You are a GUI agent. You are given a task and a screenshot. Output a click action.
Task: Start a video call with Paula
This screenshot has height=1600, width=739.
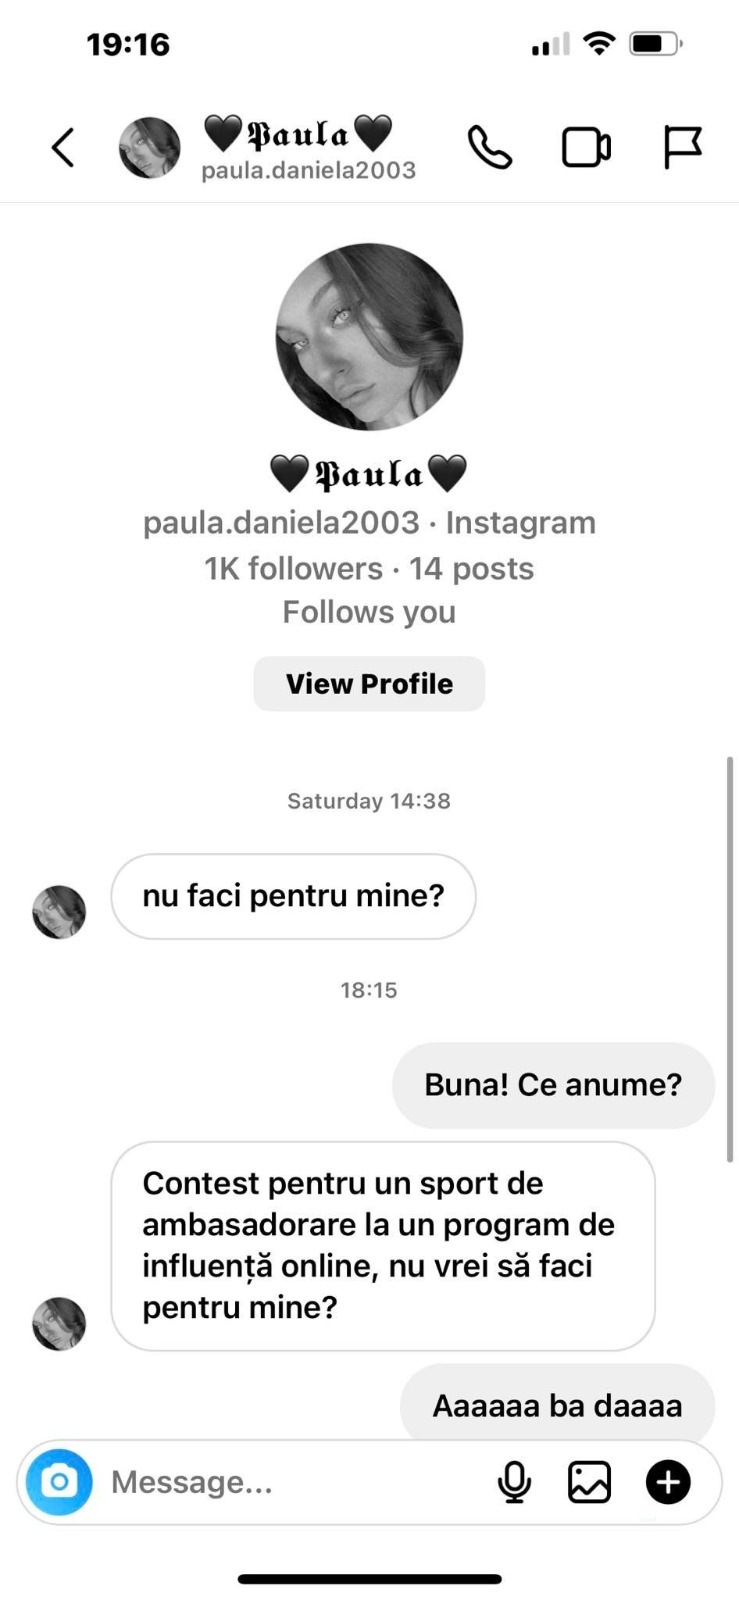586,149
